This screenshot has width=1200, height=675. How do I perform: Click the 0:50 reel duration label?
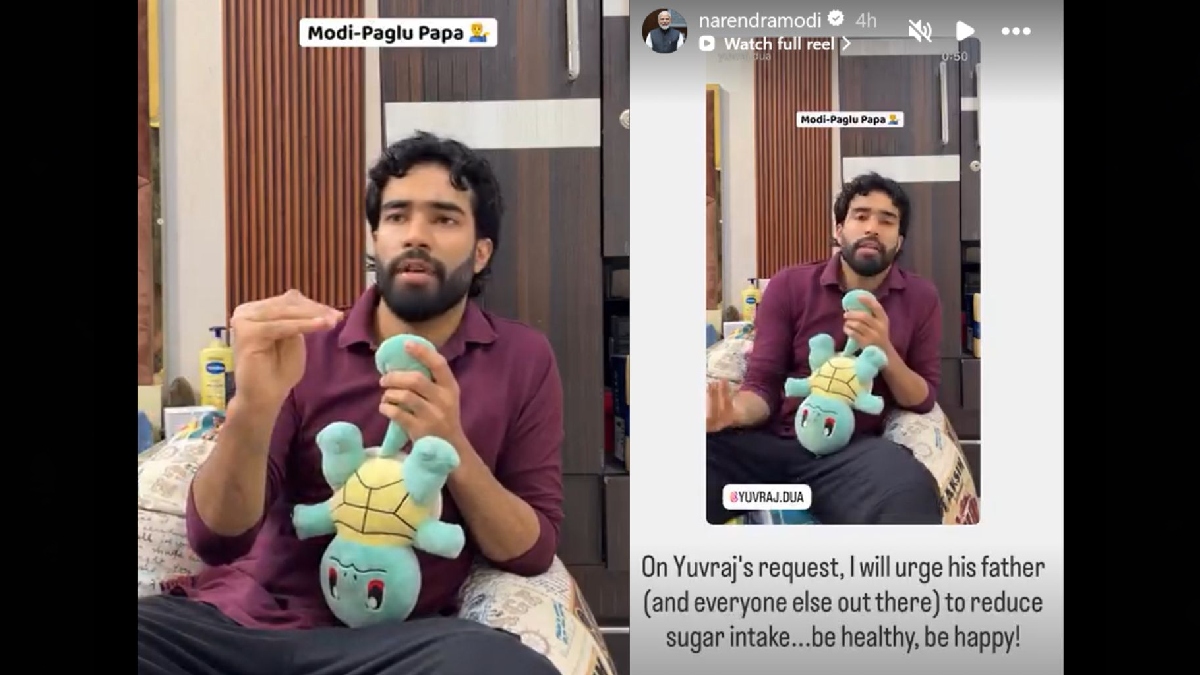[x=954, y=57]
